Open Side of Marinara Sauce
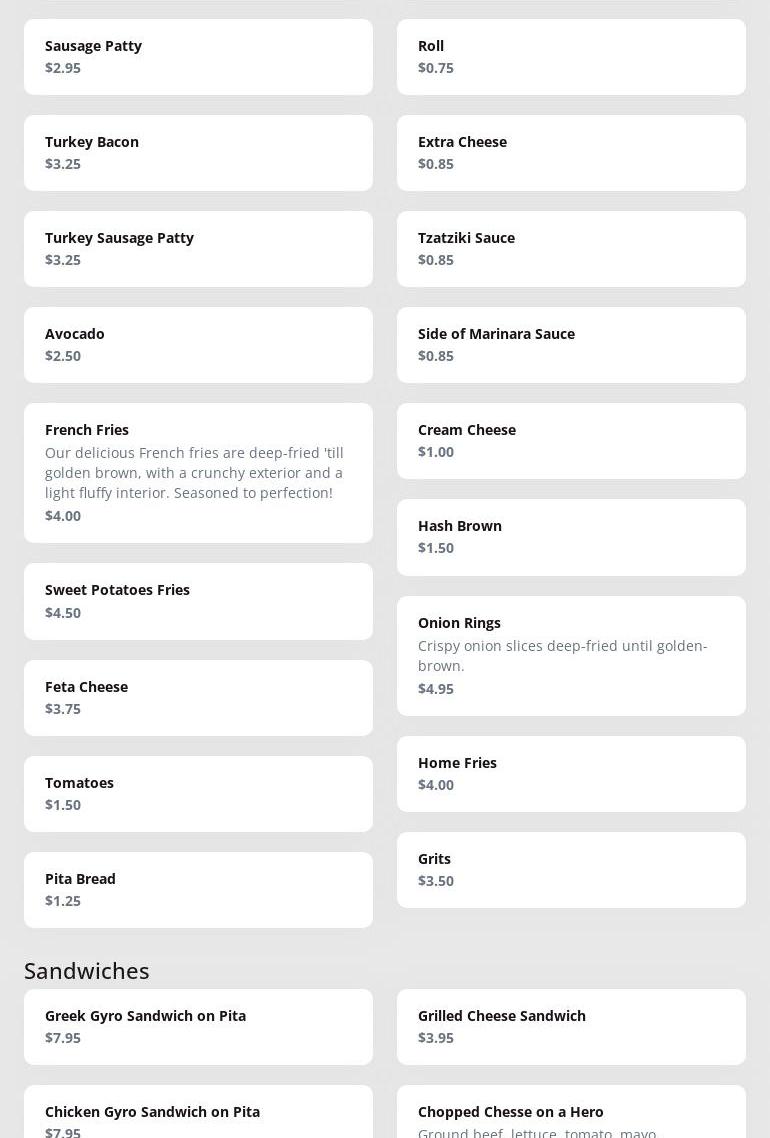This screenshot has height=1138, width=770. (x=571, y=345)
